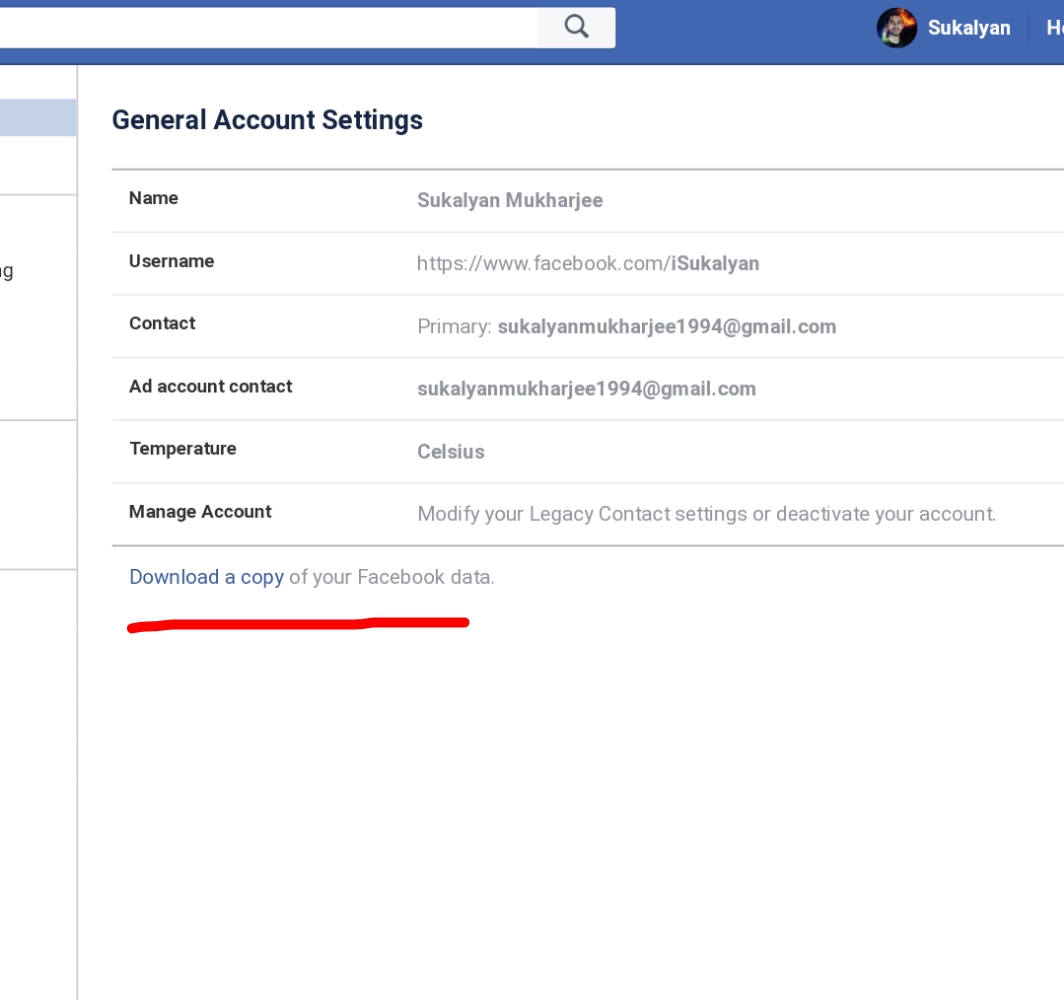This screenshot has height=1000, width=1064.
Task: Click the ad account email value
Action: click(x=586, y=389)
